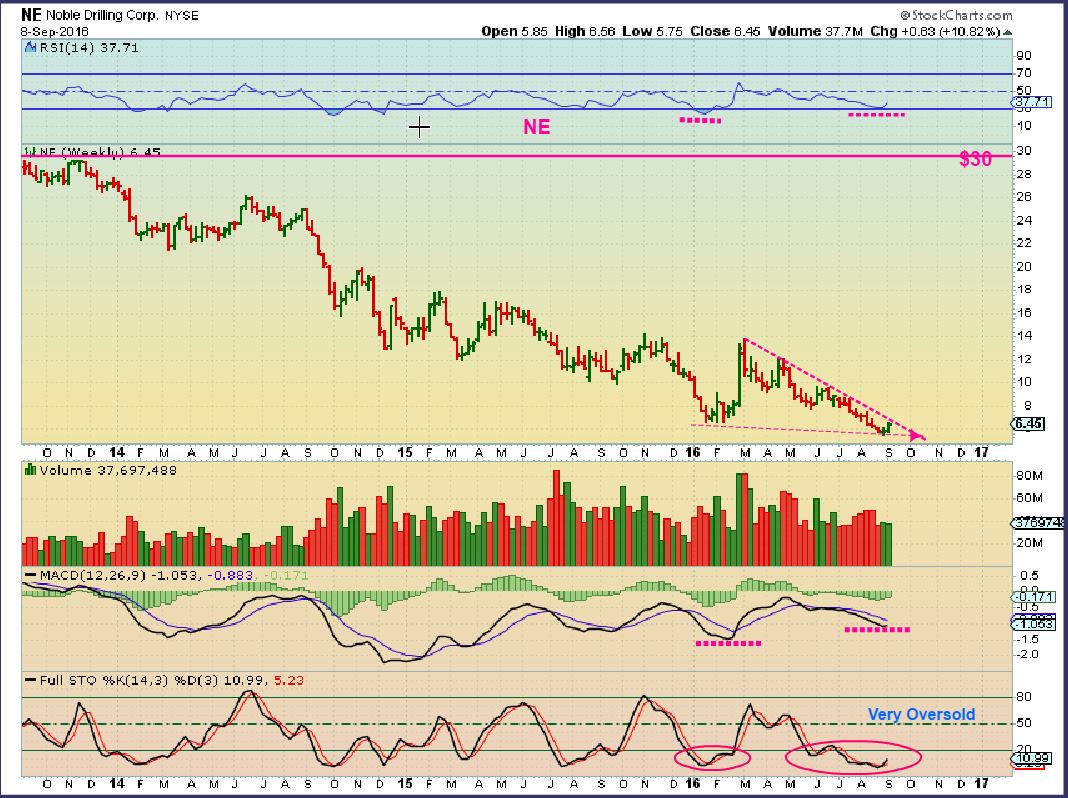Click year 17 on the bottom stochastic time axis
Image resolution: width=1068 pixels, height=798 pixels.
(981, 783)
